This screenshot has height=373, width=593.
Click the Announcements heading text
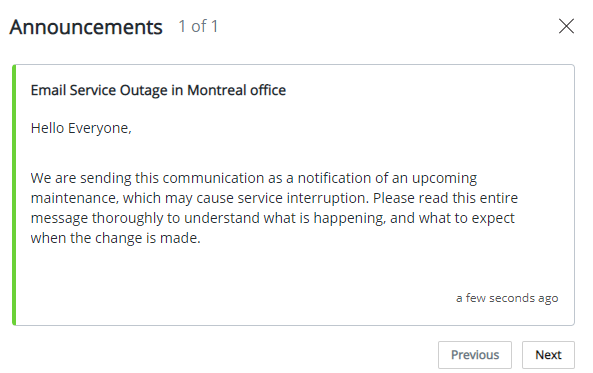point(86,27)
